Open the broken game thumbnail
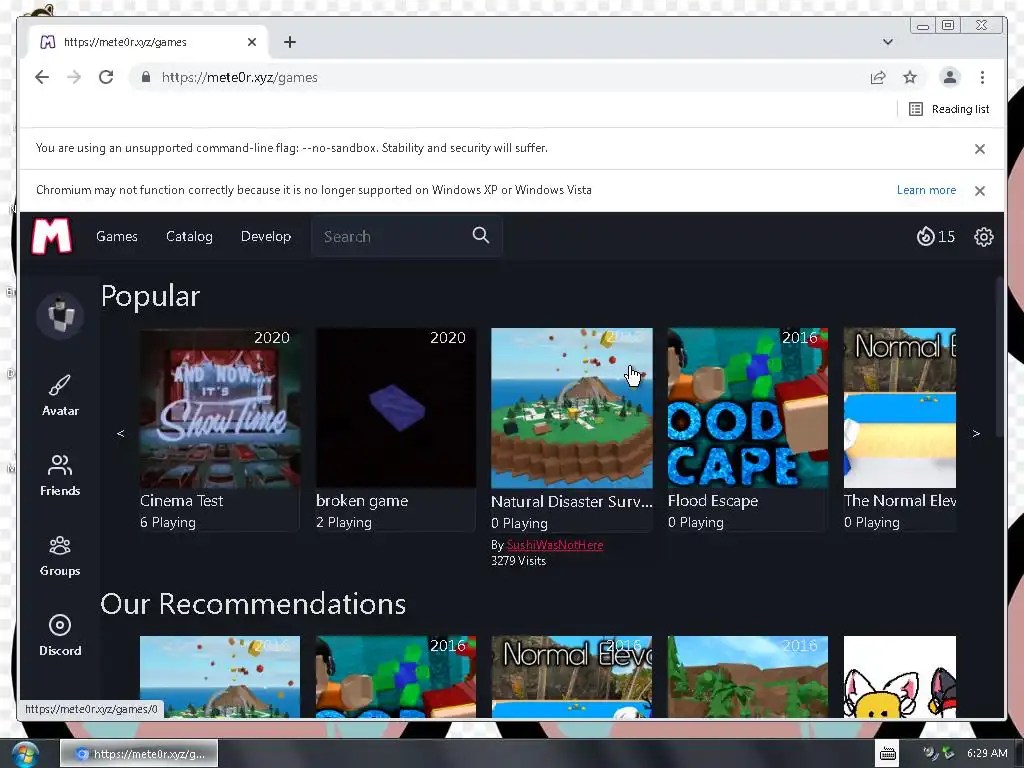 396,408
